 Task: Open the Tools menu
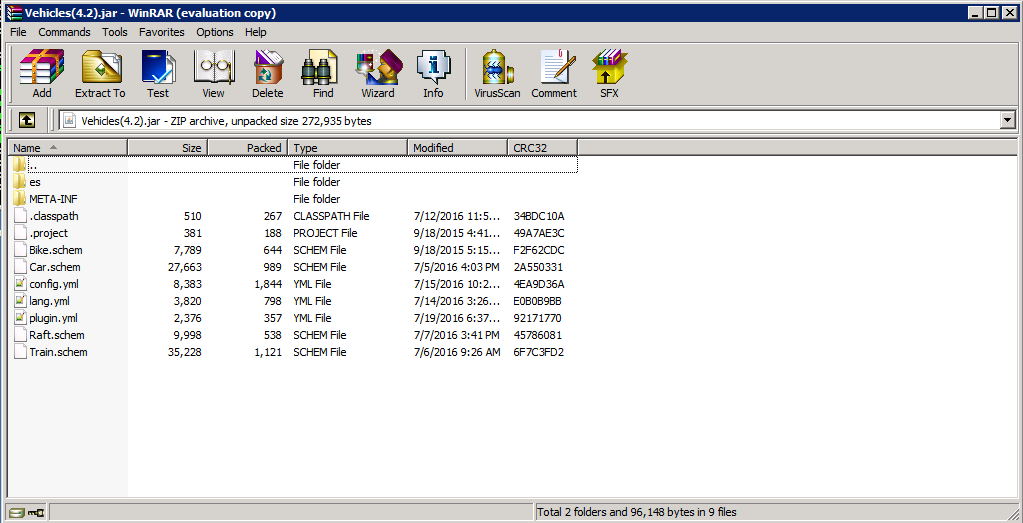[x=115, y=32]
